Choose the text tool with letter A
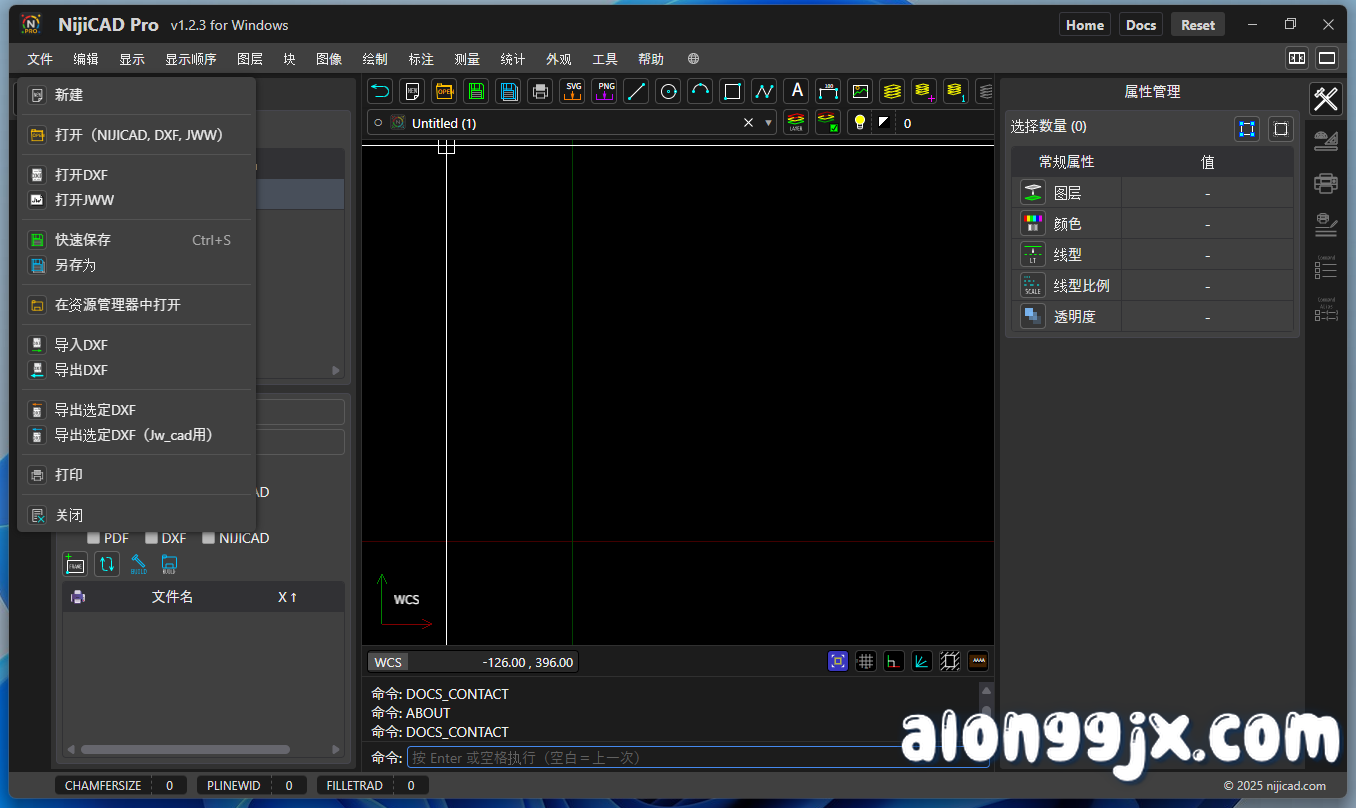The image size is (1356, 808). pos(796,92)
